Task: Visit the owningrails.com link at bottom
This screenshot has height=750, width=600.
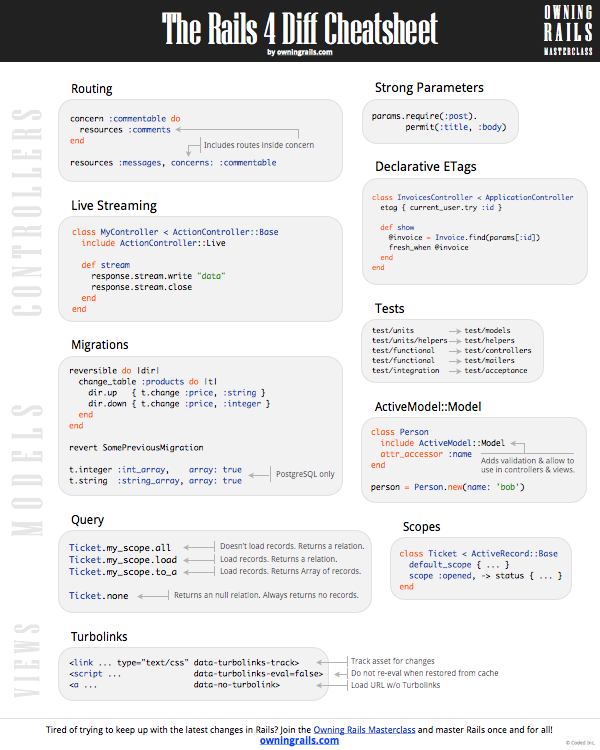Action: tap(299, 740)
